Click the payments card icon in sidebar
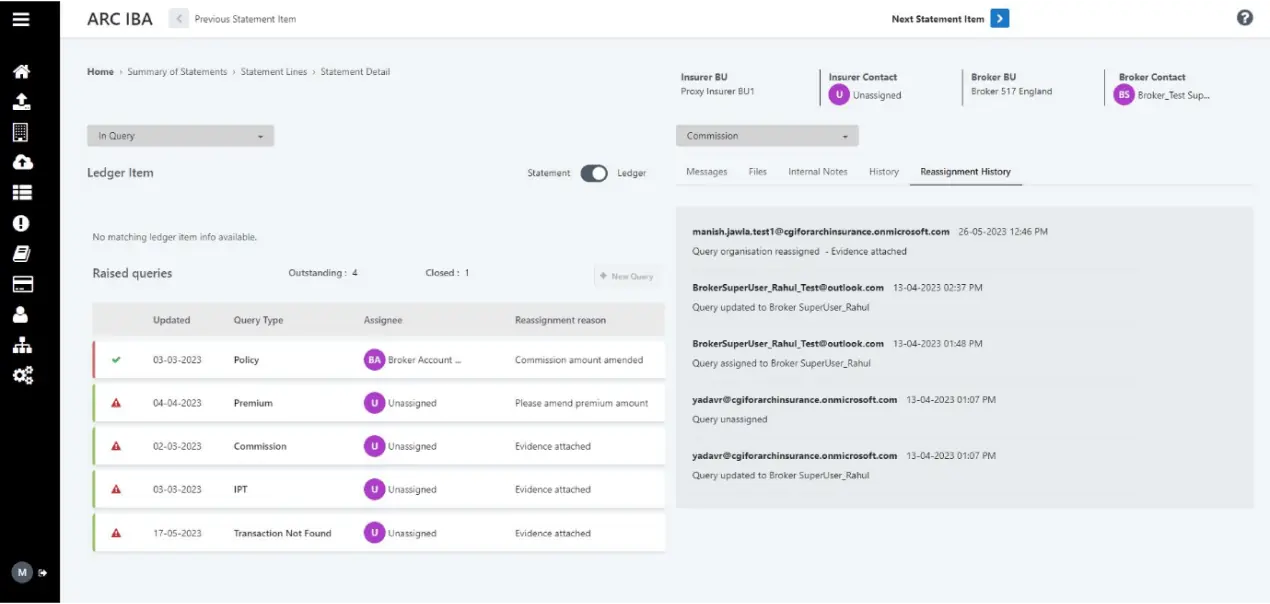This screenshot has width=1270, height=604. click(22, 285)
